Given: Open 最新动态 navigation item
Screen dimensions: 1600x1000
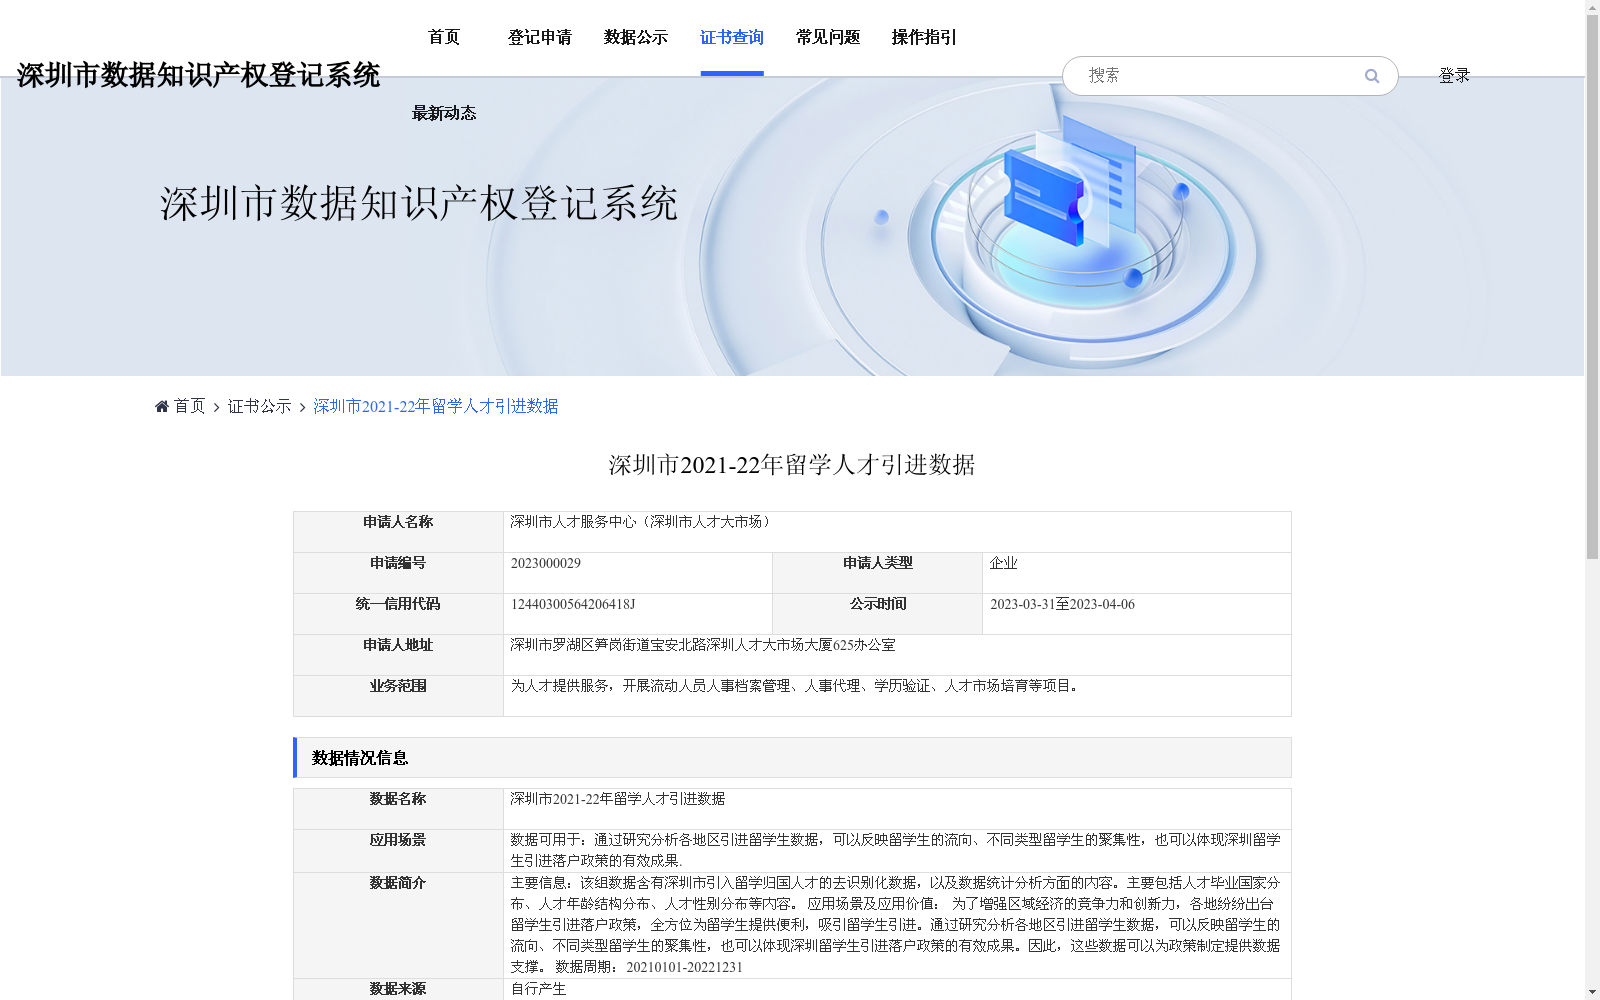Looking at the screenshot, I should (444, 113).
